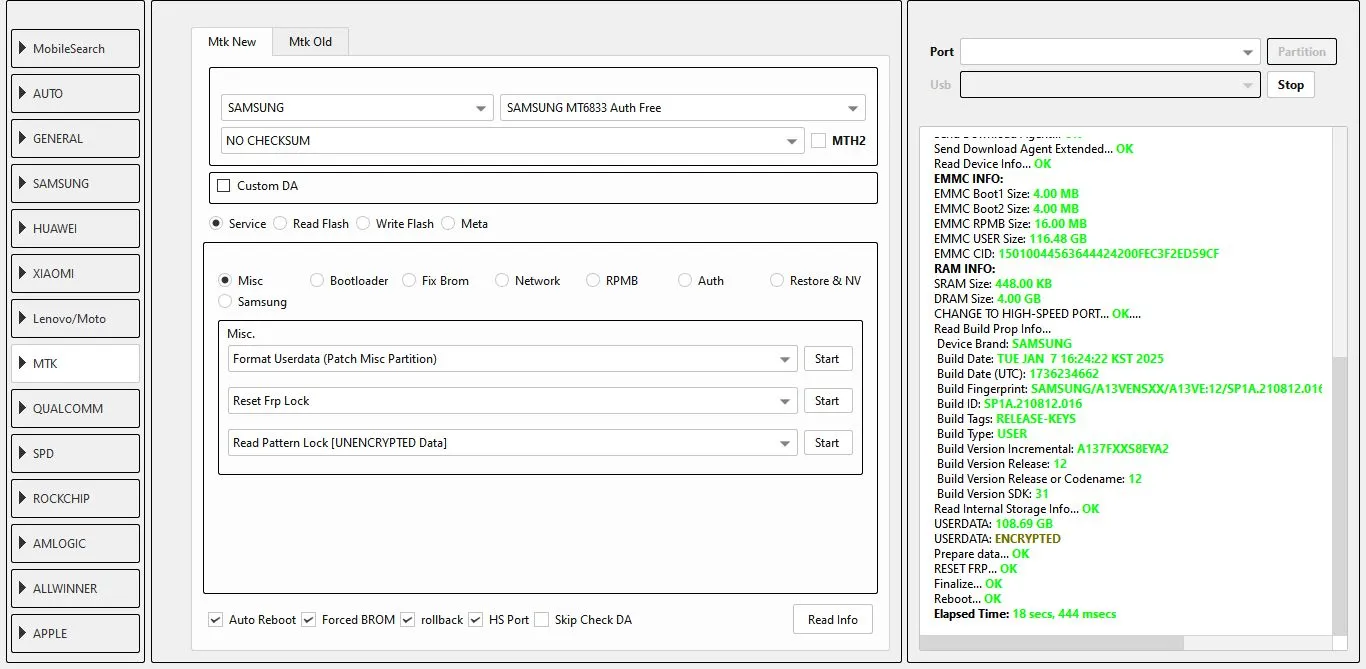The image size is (1366, 669).
Task: Enable Skip Check DA option
Action: click(541, 620)
